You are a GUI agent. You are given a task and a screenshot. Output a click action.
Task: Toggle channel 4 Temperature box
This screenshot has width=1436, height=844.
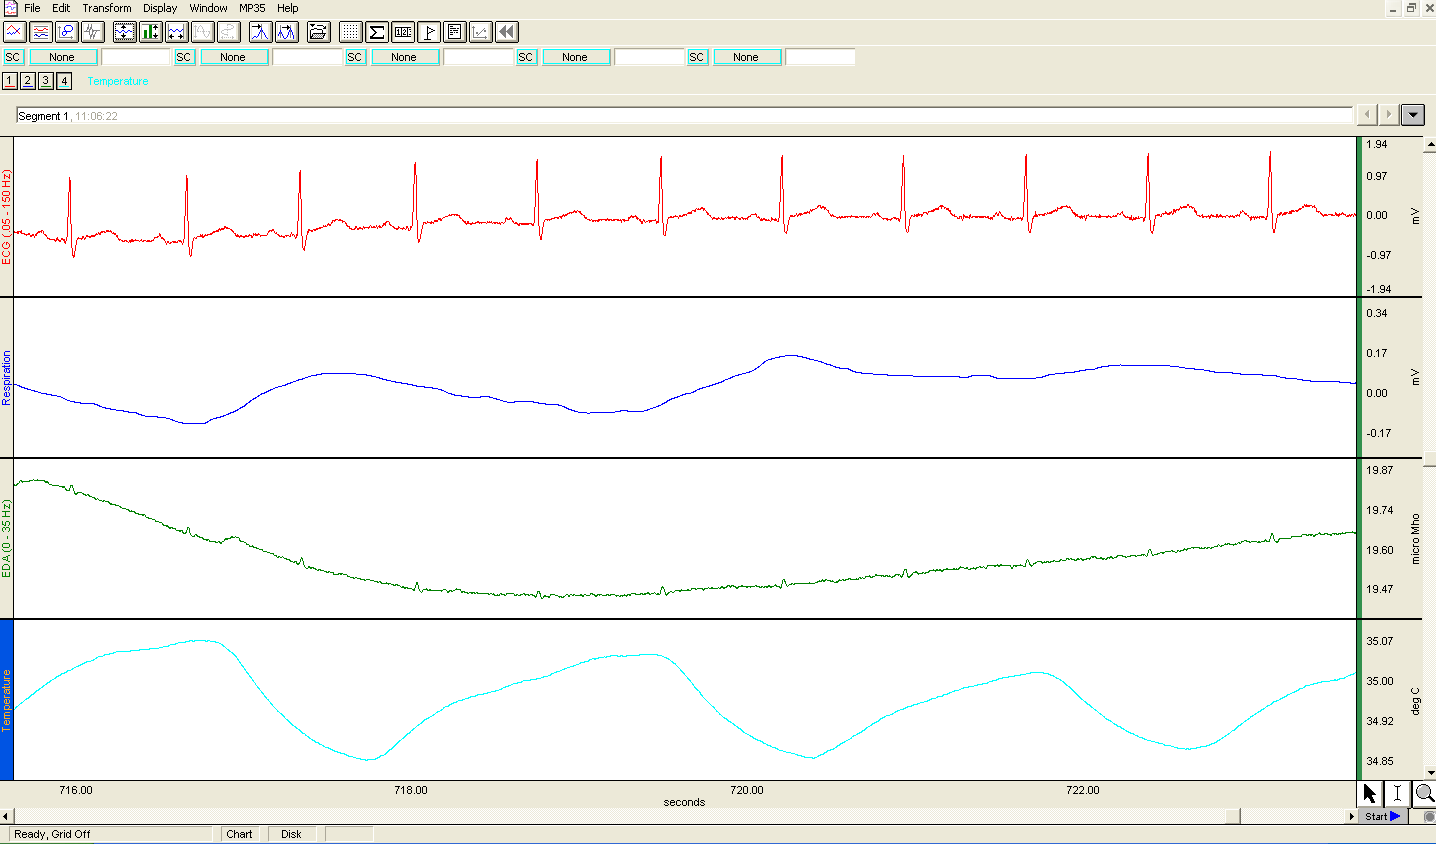tap(64, 81)
